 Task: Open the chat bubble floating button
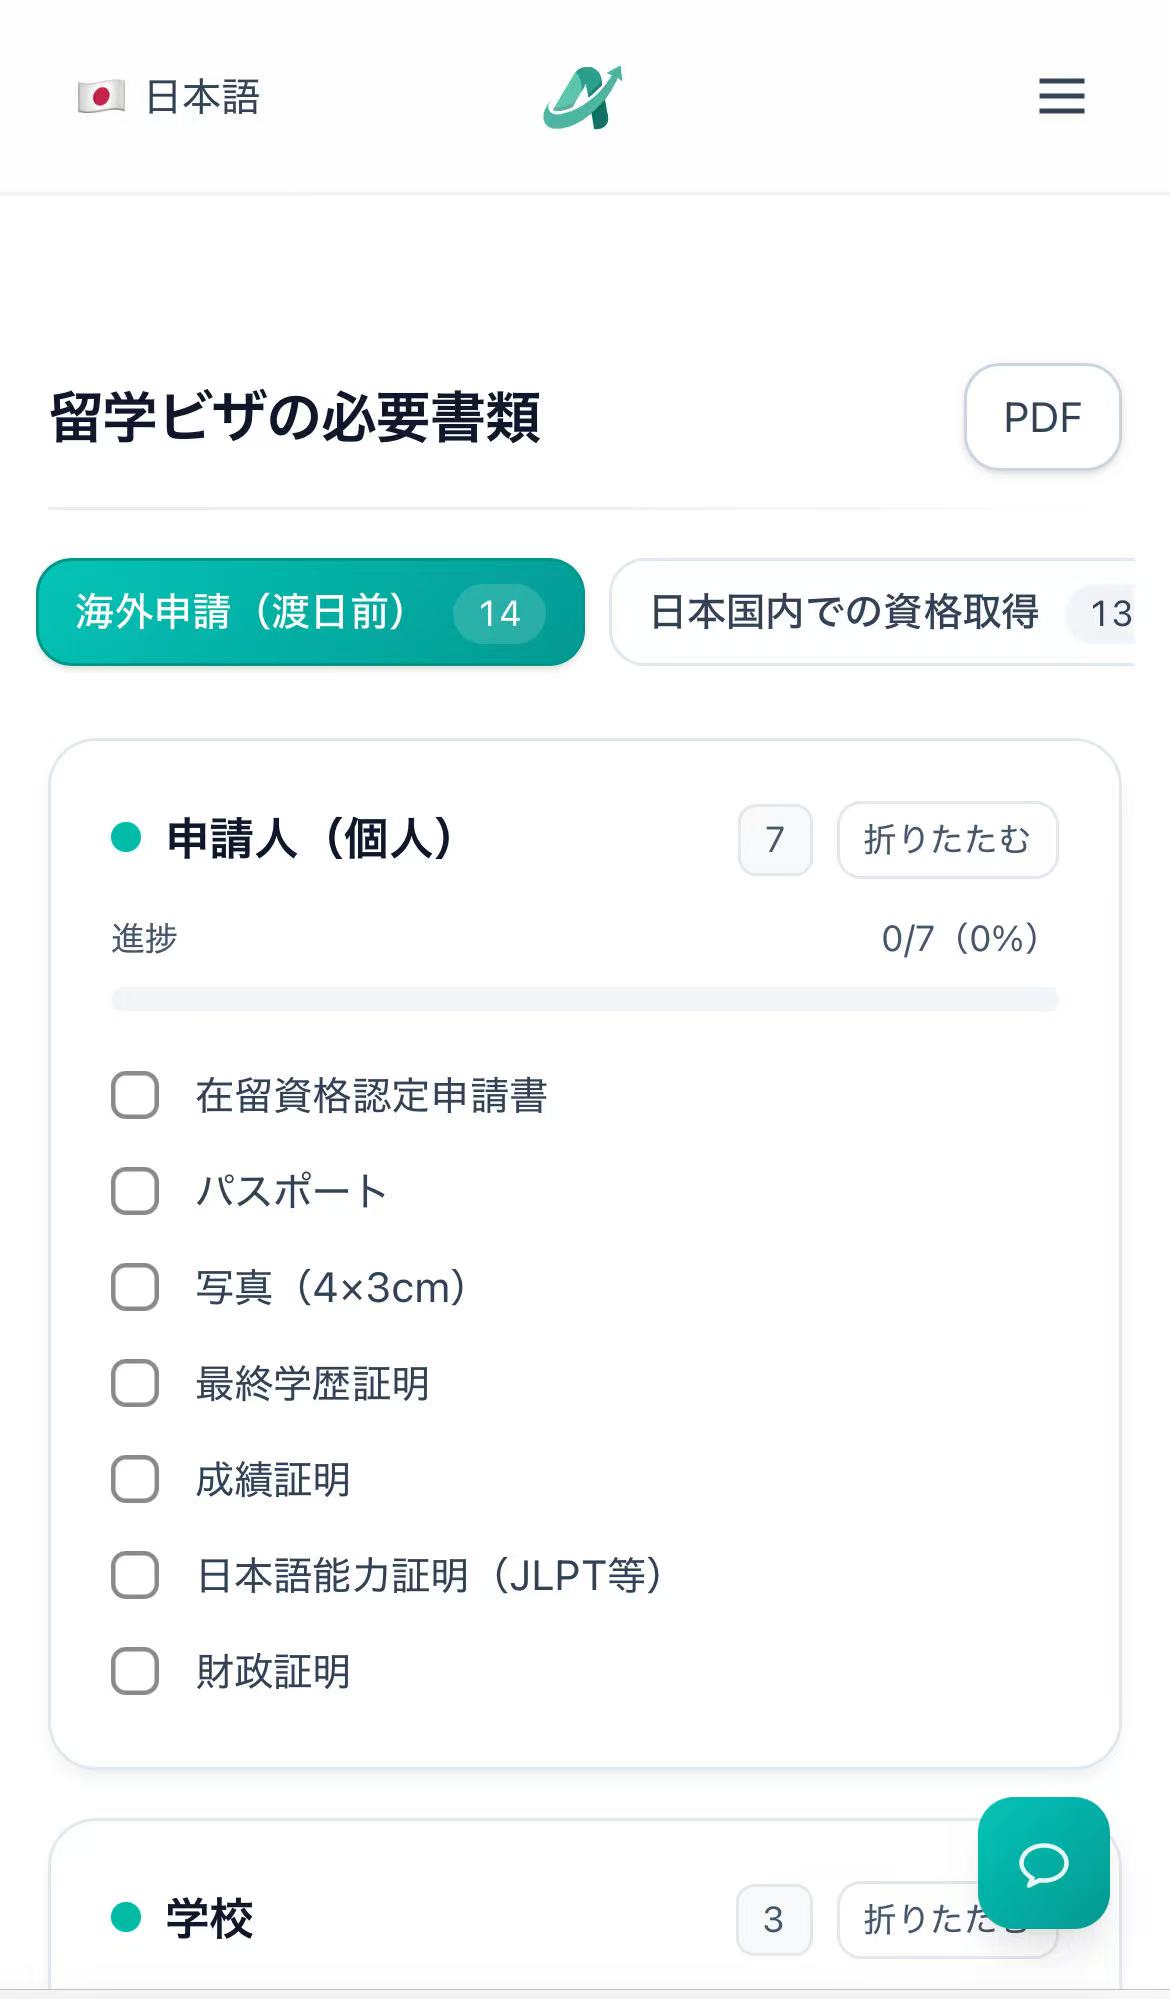[x=1043, y=1862]
